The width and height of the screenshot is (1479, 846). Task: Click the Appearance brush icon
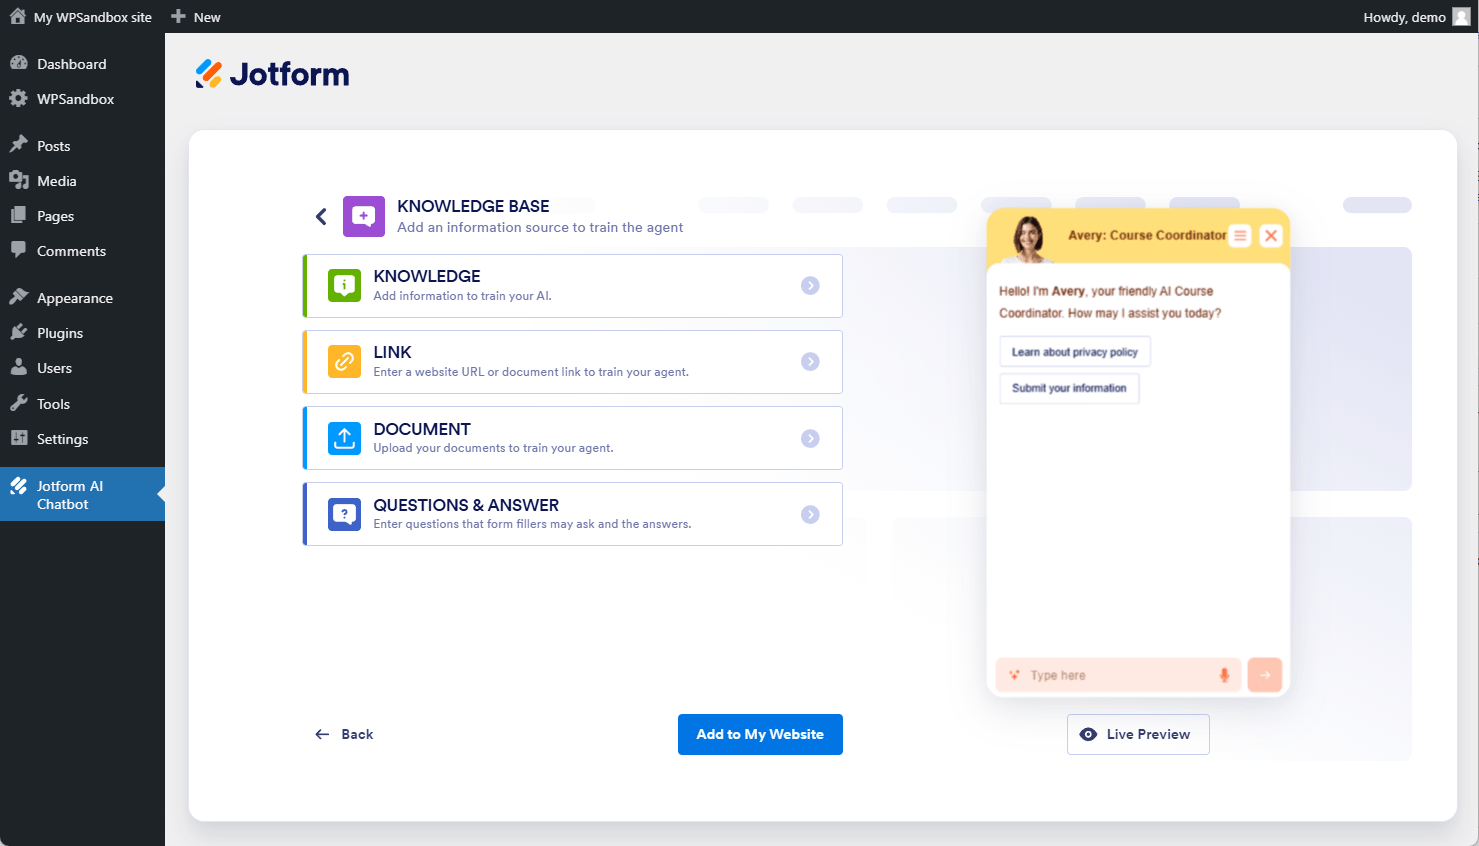click(19, 297)
